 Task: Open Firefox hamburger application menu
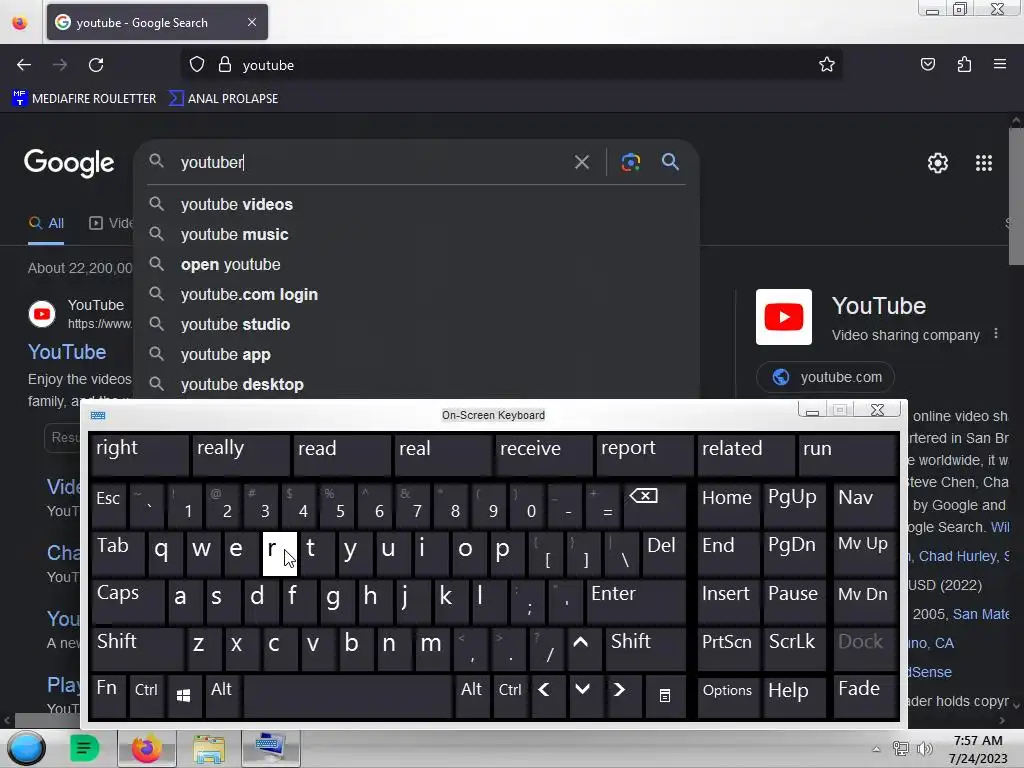(x=999, y=64)
